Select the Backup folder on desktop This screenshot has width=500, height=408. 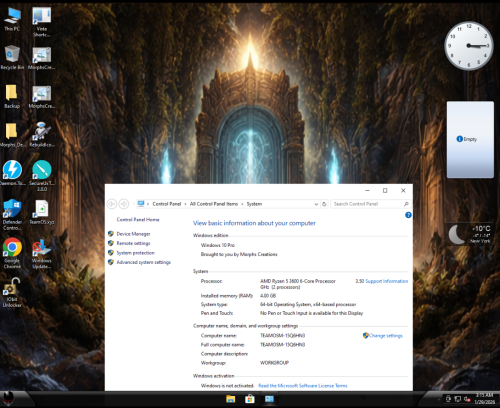coord(12,96)
